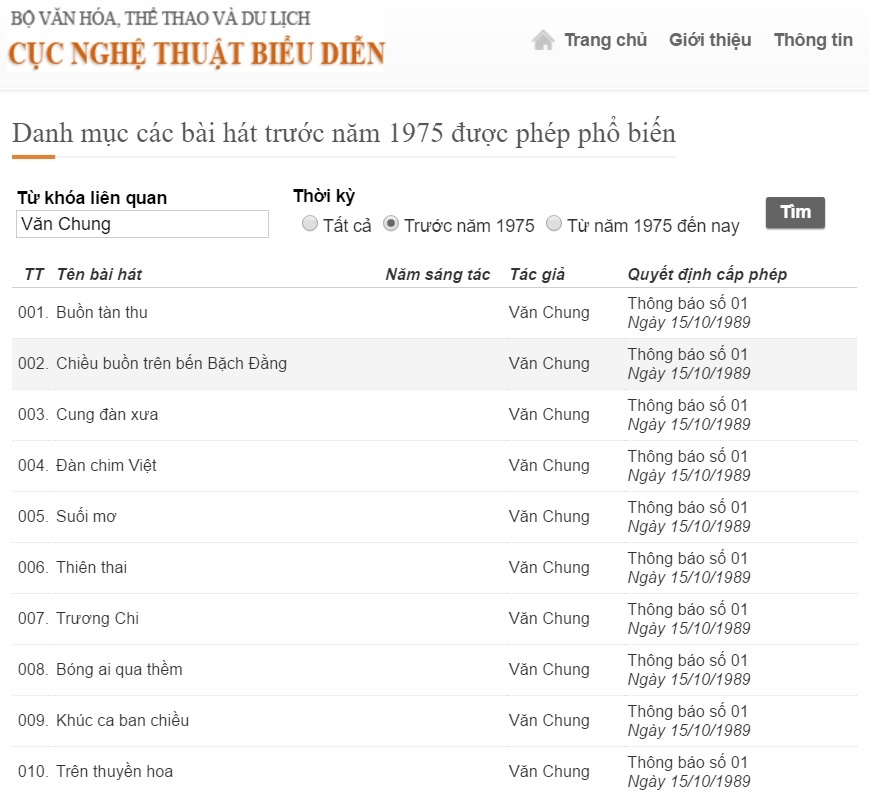Sort by the Tên bài hát column header
This screenshot has height=792, width=884.
pyautogui.click(x=102, y=273)
